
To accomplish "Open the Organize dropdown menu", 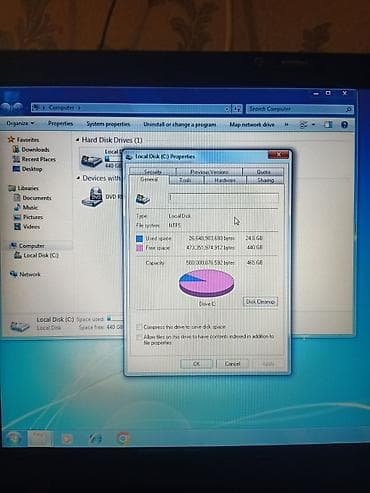I will tap(20, 123).
